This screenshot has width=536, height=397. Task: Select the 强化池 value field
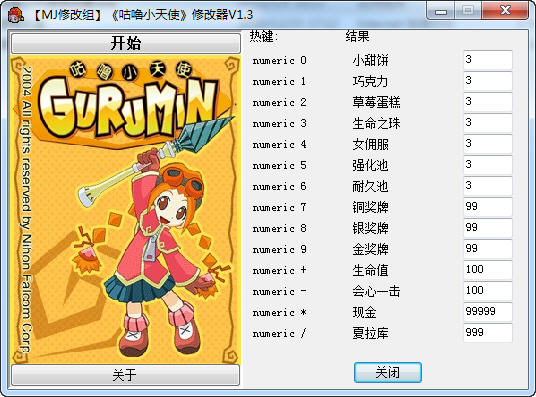click(x=488, y=165)
